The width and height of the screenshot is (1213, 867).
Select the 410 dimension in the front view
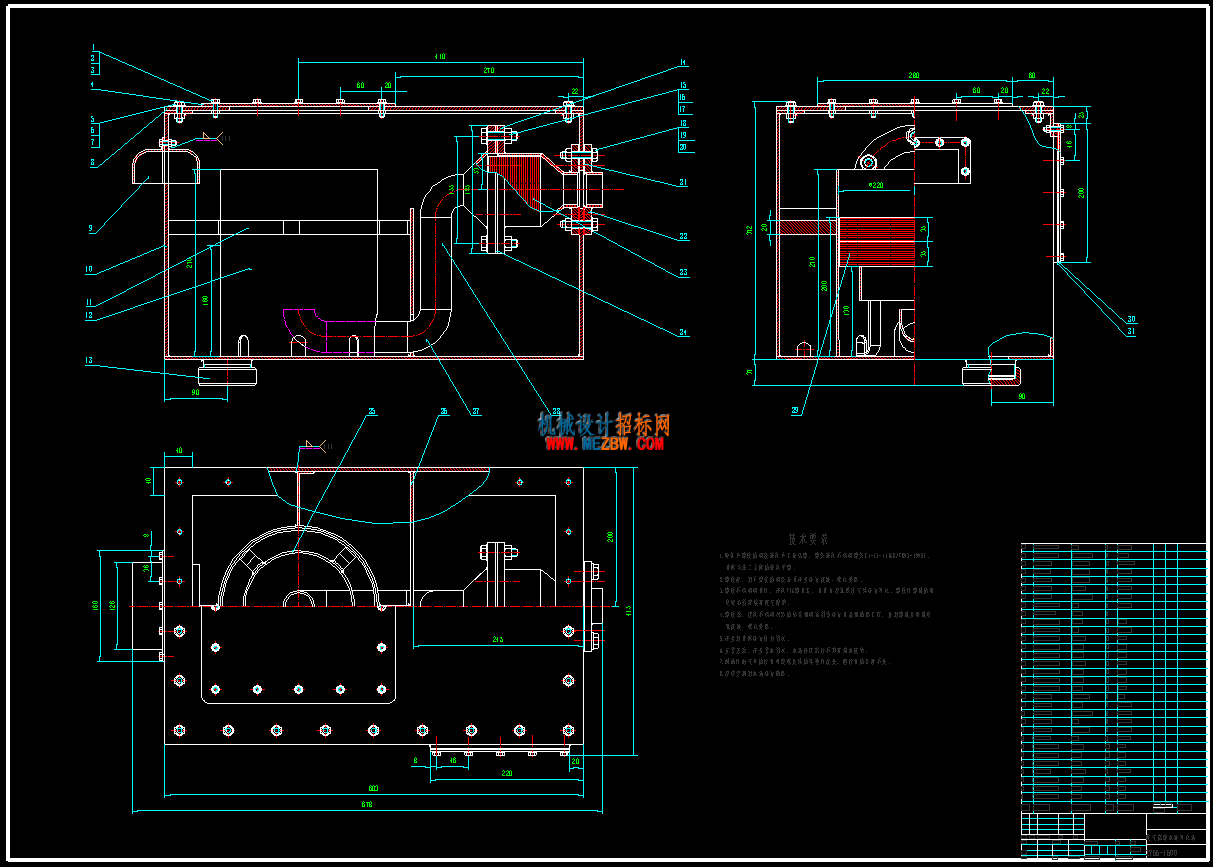click(439, 58)
